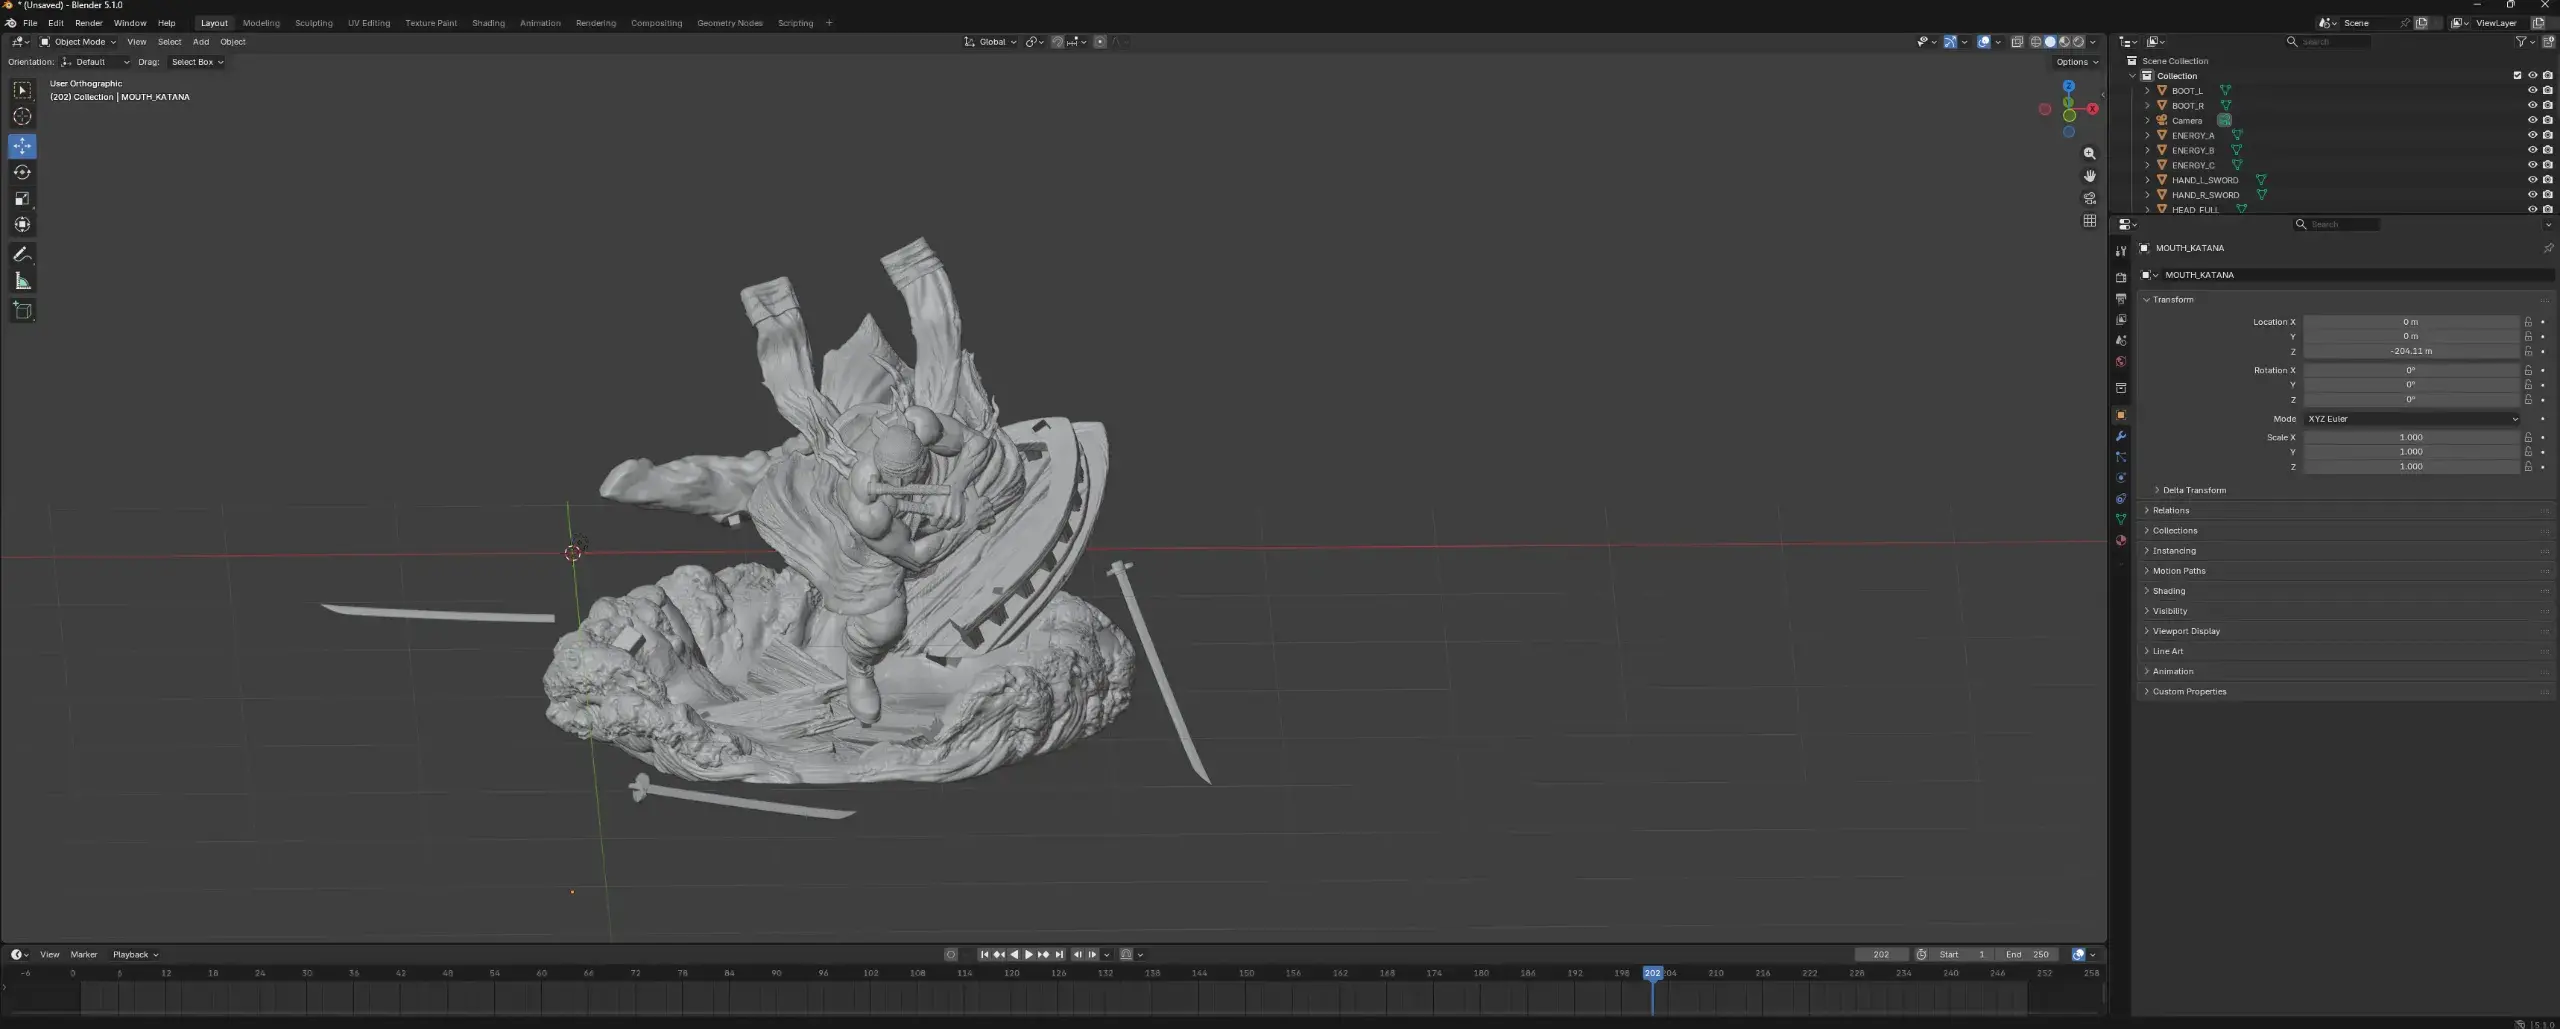Viewport: 2560px width, 1029px height.
Task: Switch to the Geometry Nodes workspace tab
Action: [729, 23]
